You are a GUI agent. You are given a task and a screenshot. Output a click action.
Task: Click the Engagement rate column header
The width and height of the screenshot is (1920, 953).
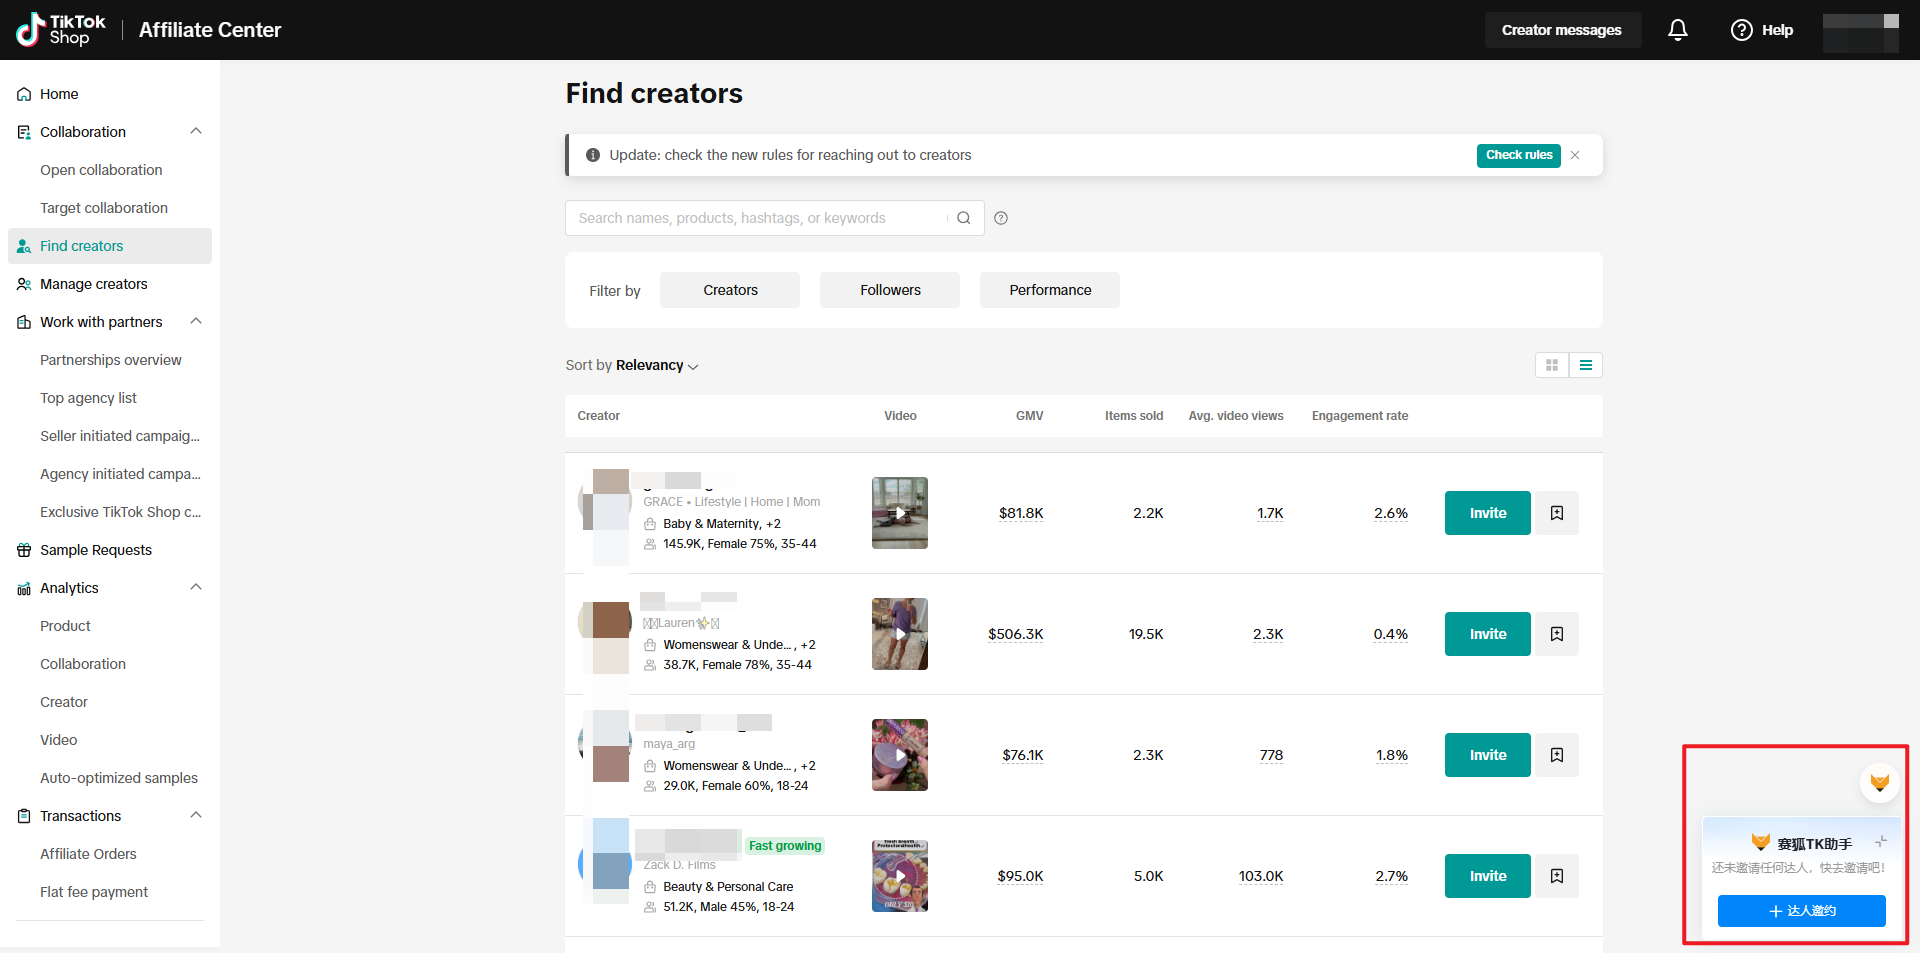click(x=1360, y=416)
